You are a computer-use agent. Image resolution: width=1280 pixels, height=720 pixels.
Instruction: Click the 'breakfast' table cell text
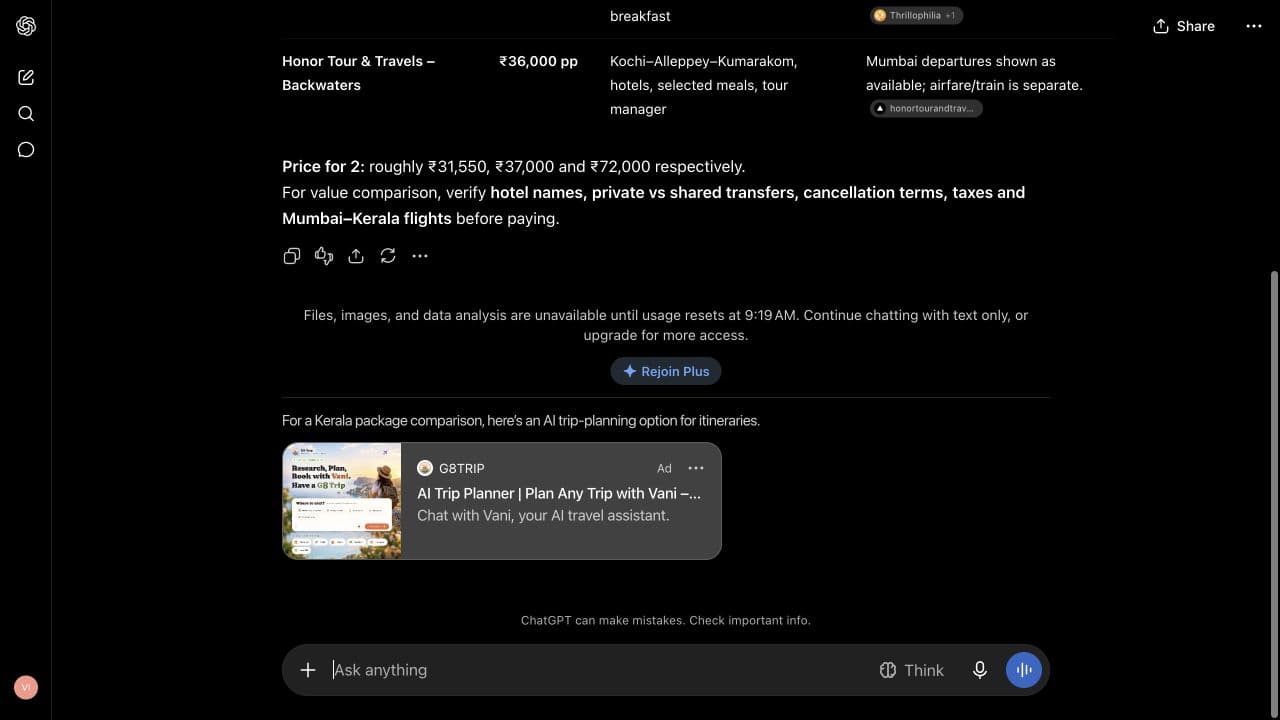[x=640, y=16]
